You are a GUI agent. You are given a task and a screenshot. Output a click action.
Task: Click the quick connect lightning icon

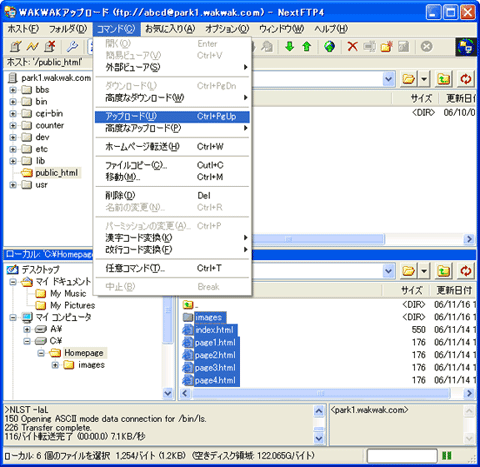(x=32, y=47)
